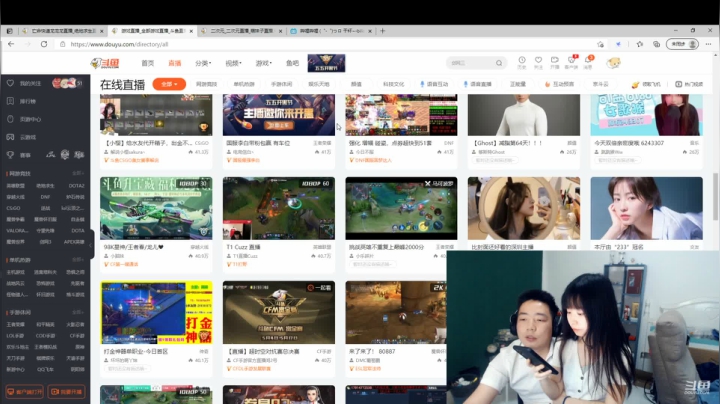720x404 pixels.
Task: Select the 单机热游 category chip
Action: coord(244,84)
